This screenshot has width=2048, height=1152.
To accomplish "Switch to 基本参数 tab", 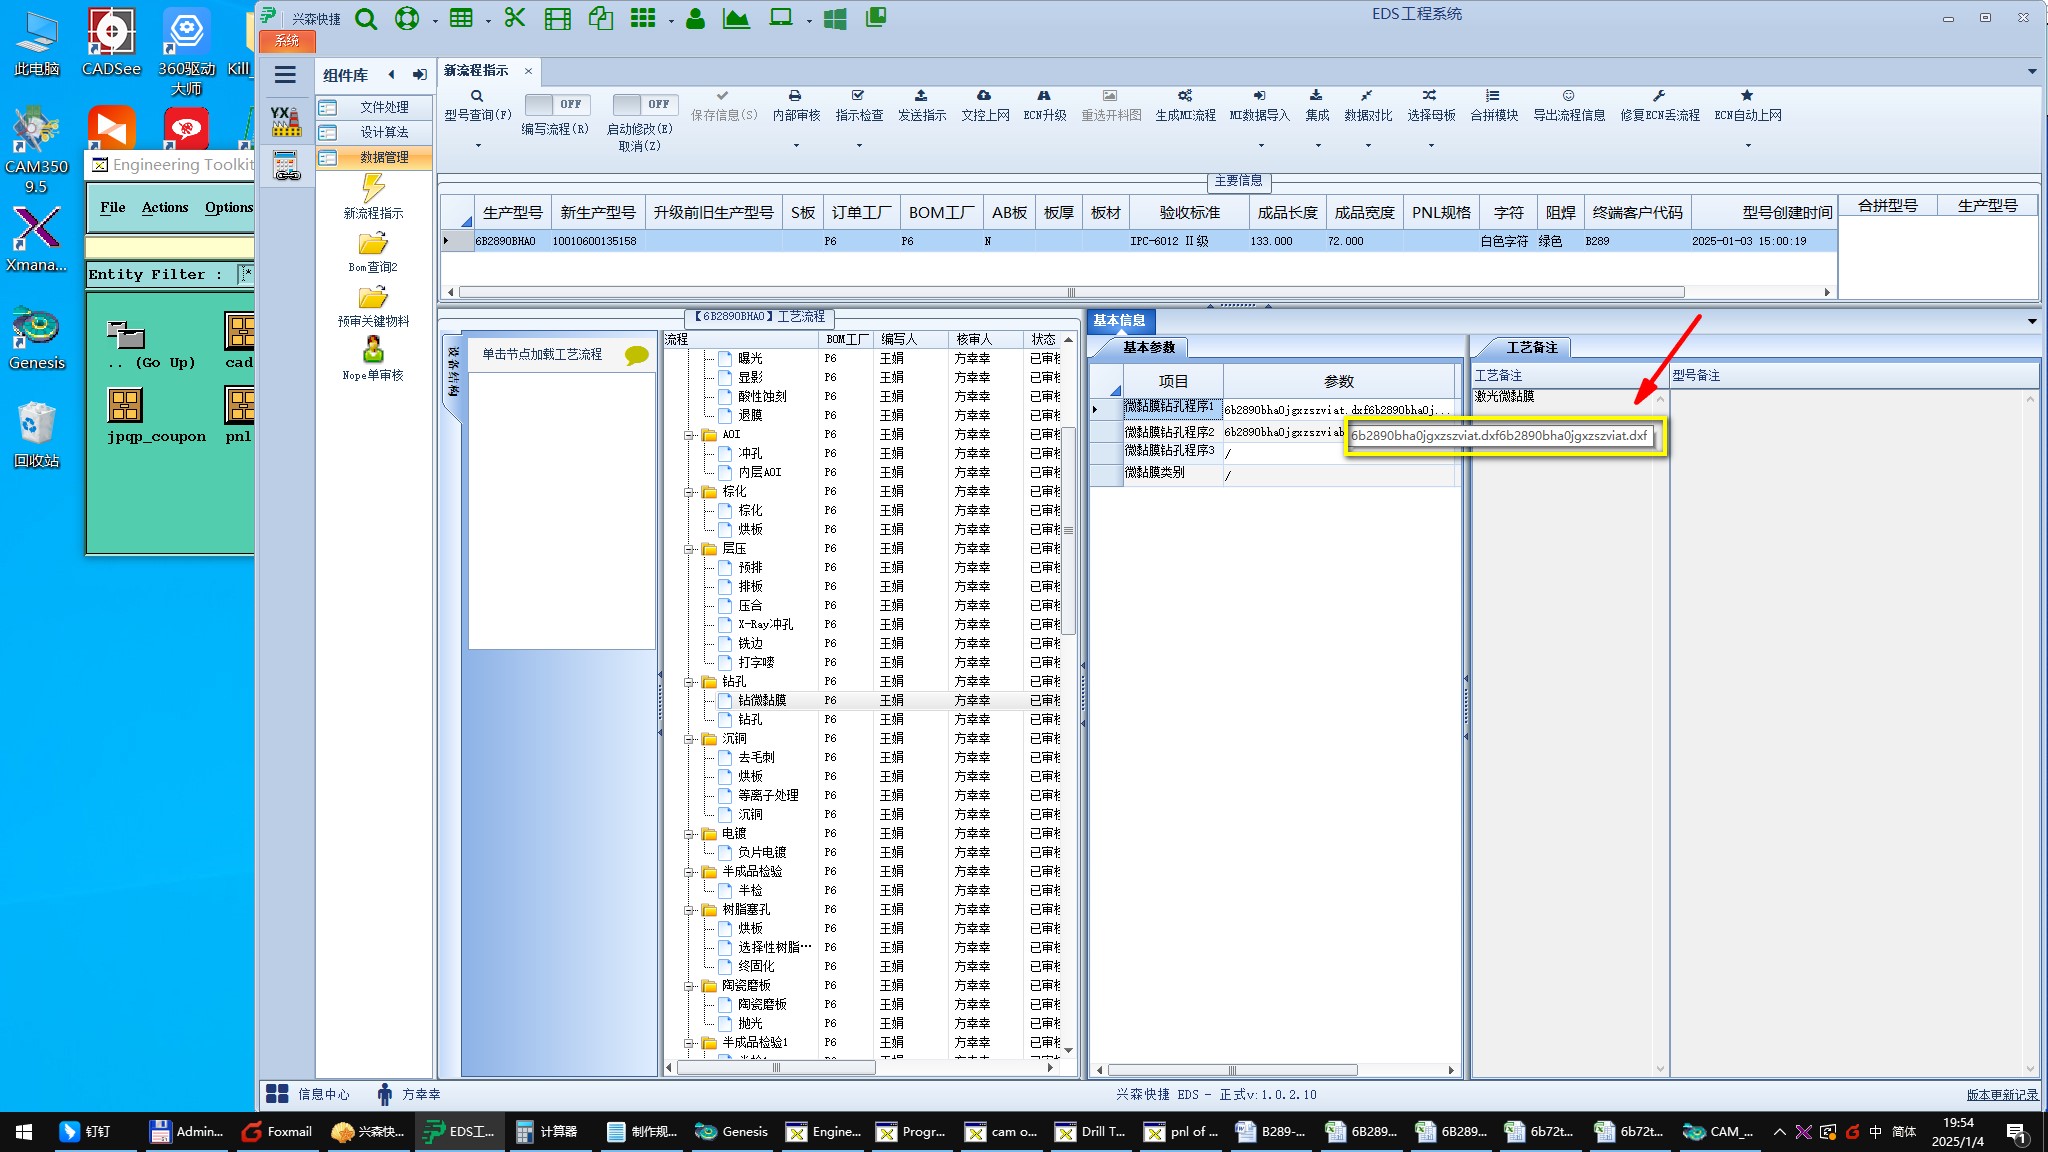I will [x=1148, y=347].
